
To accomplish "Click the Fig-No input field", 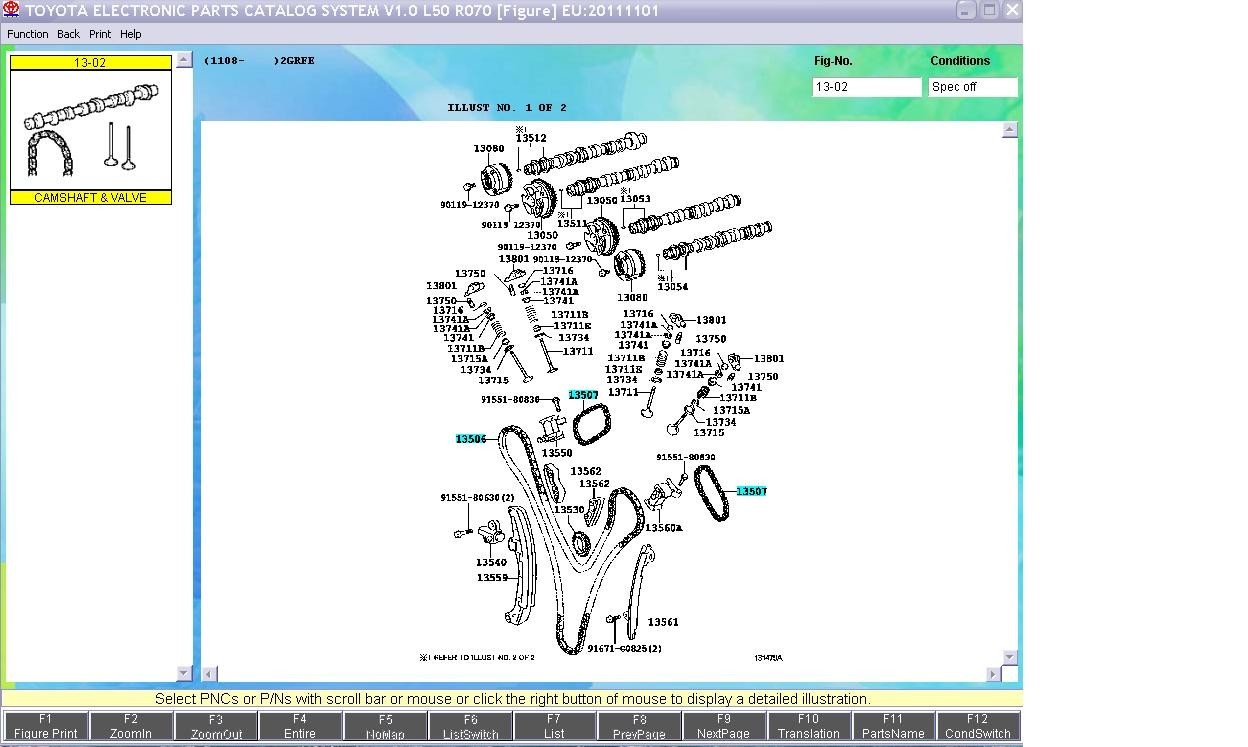I will [866, 87].
